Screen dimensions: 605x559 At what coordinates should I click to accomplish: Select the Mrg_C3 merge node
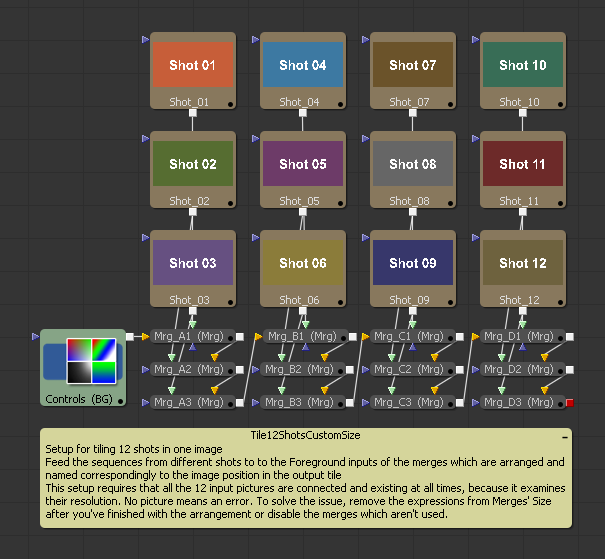(413, 403)
